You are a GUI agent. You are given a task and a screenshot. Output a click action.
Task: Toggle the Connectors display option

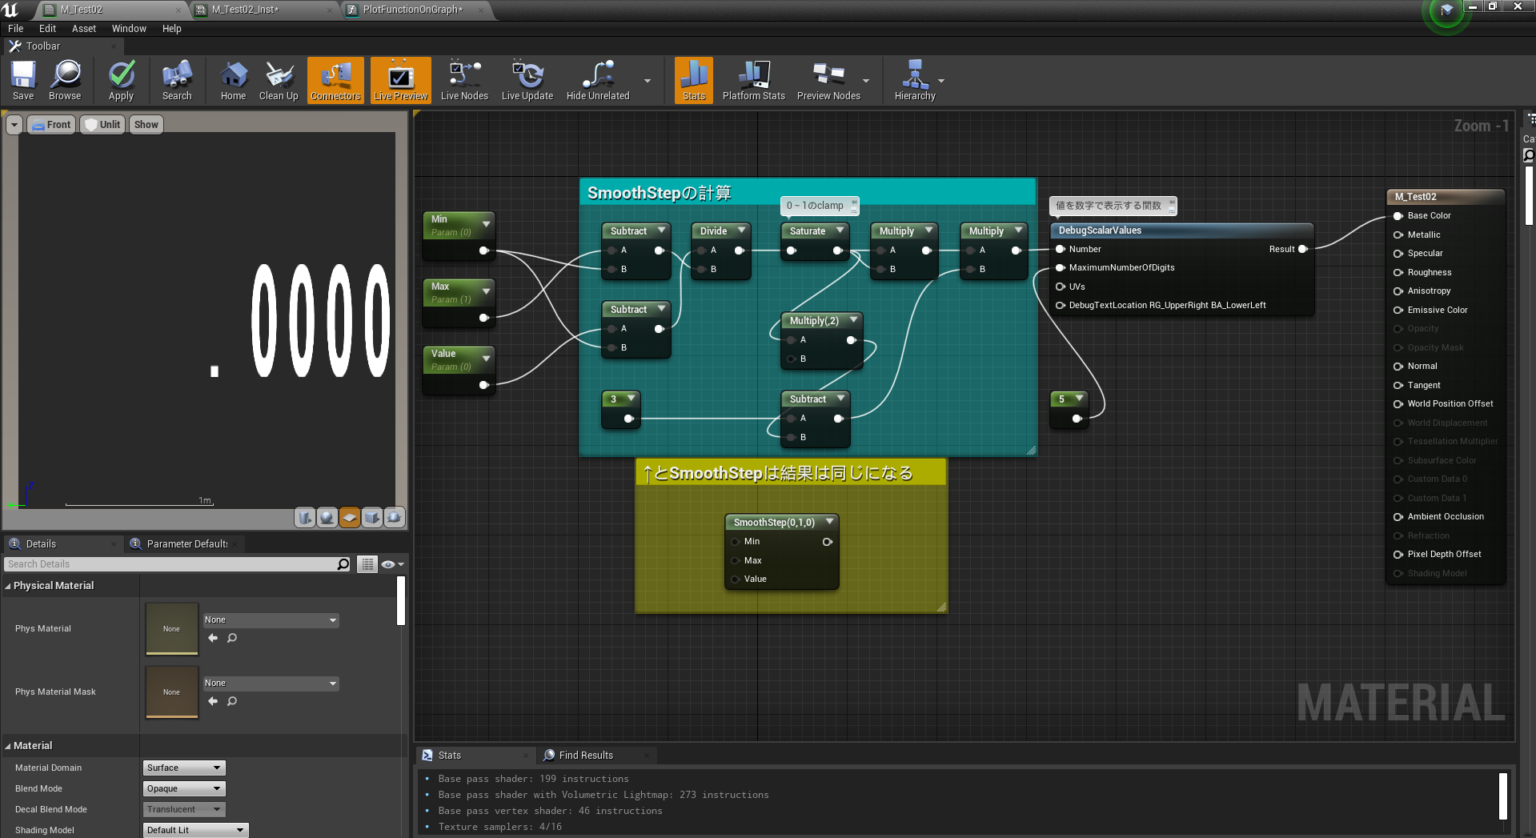[335, 79]
